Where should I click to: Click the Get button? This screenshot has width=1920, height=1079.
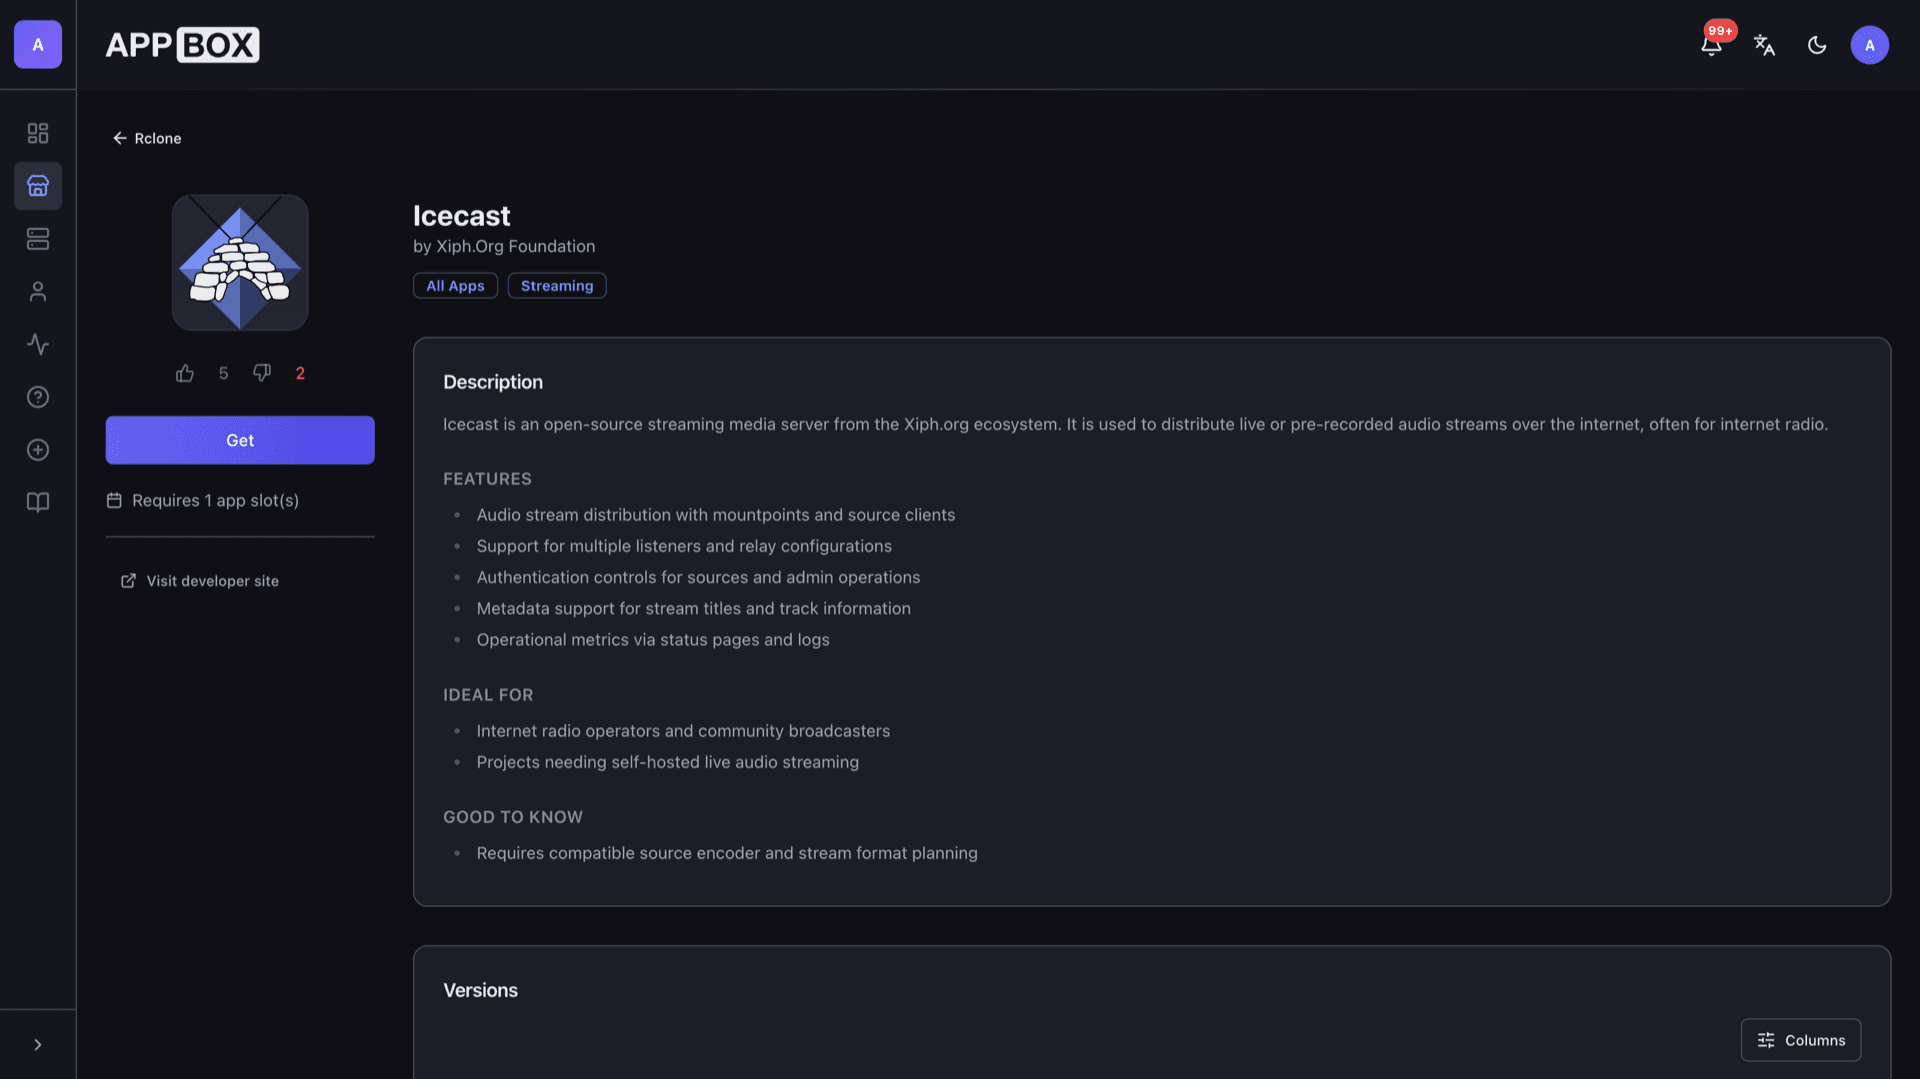pos(240,440)
